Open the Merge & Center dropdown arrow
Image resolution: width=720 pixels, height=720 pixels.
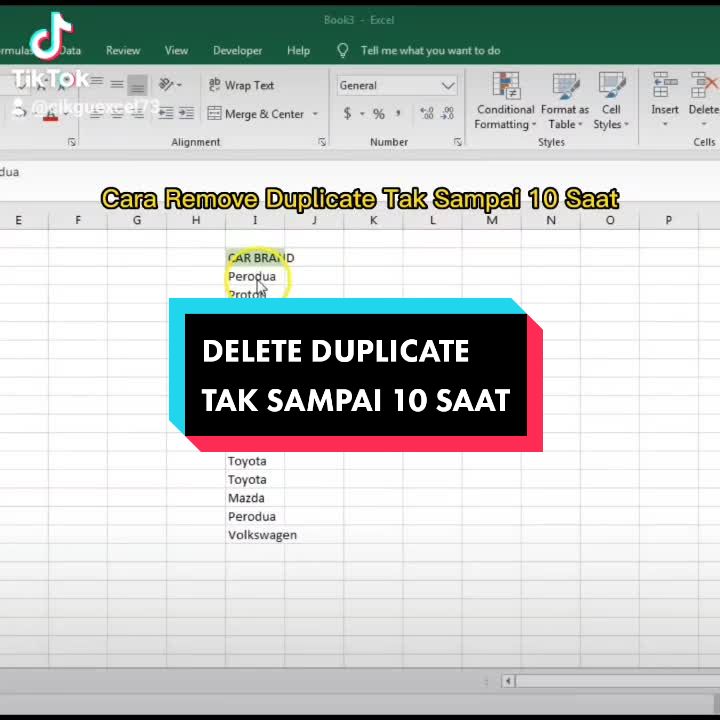click(315, 114)
